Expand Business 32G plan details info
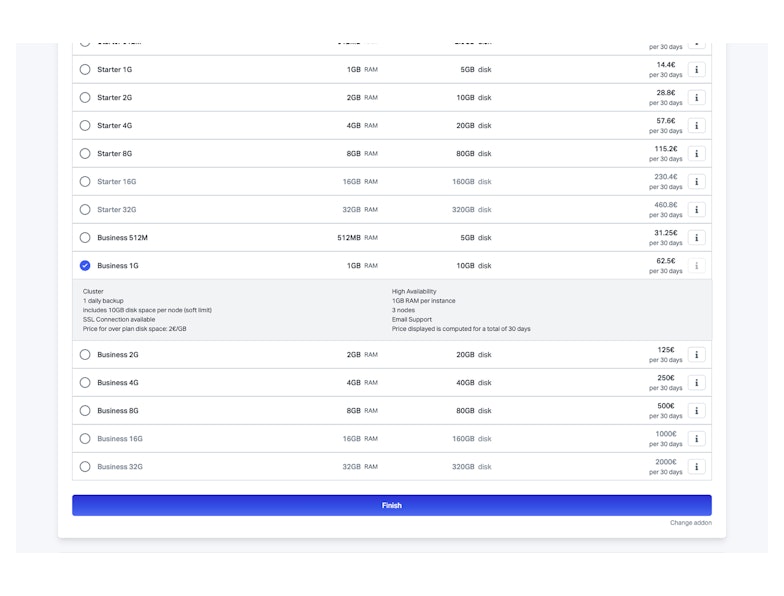Viewport: 784px width, 596px height. click(x=697, y=467)
